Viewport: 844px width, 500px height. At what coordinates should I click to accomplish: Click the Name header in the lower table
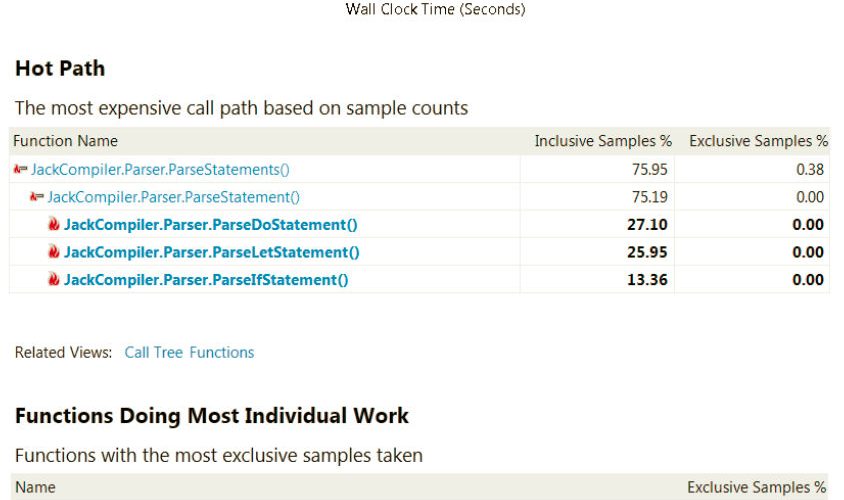point(34,487)
